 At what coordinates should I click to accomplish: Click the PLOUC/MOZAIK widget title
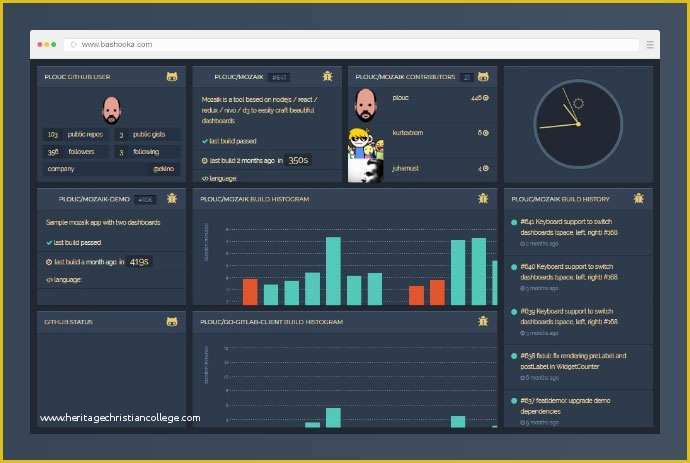tap(239, 77)
